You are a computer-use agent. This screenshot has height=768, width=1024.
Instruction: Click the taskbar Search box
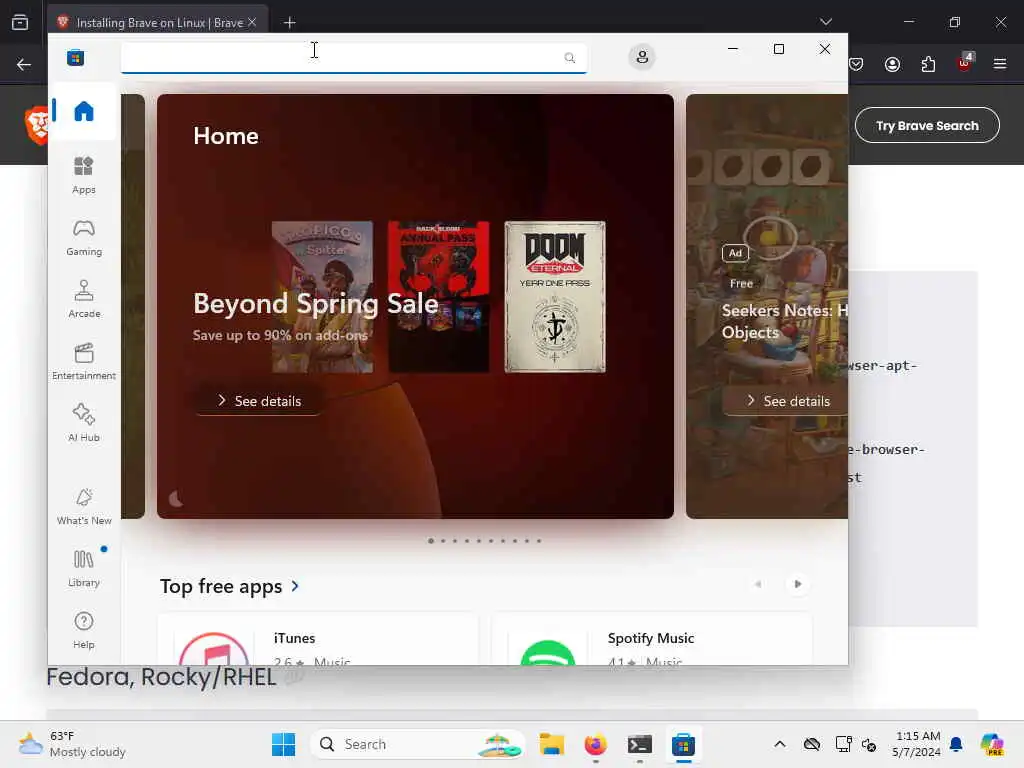tap(418, 744)
